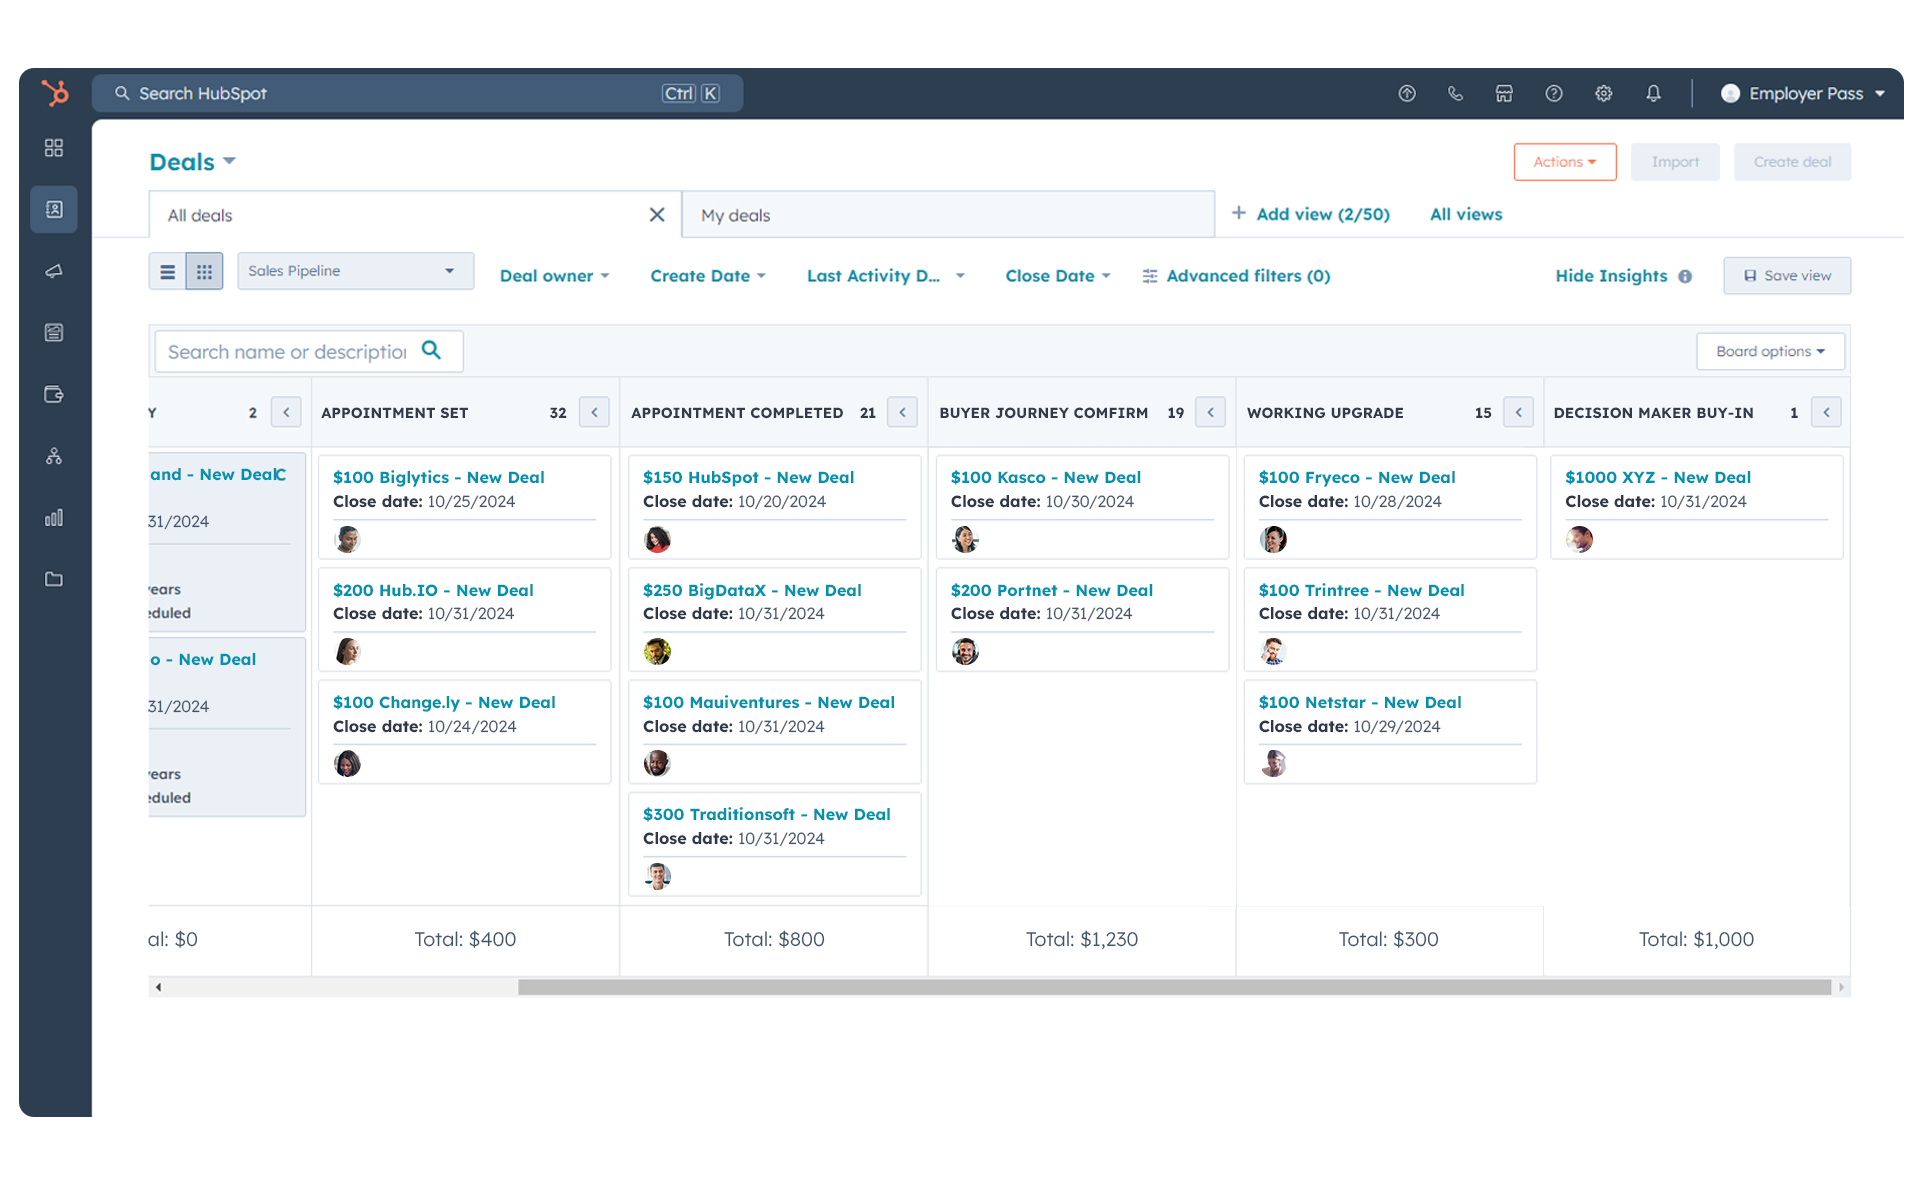Click owner avatar on Kasco deal card
1920x1200 pixels.
(x=965, y=540)
